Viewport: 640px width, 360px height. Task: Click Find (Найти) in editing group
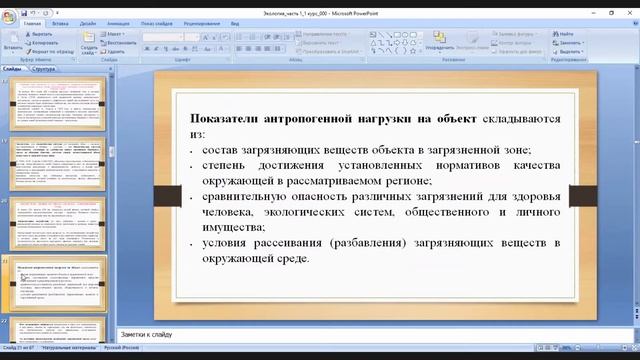pyautogui.click(x=563, y=34)
